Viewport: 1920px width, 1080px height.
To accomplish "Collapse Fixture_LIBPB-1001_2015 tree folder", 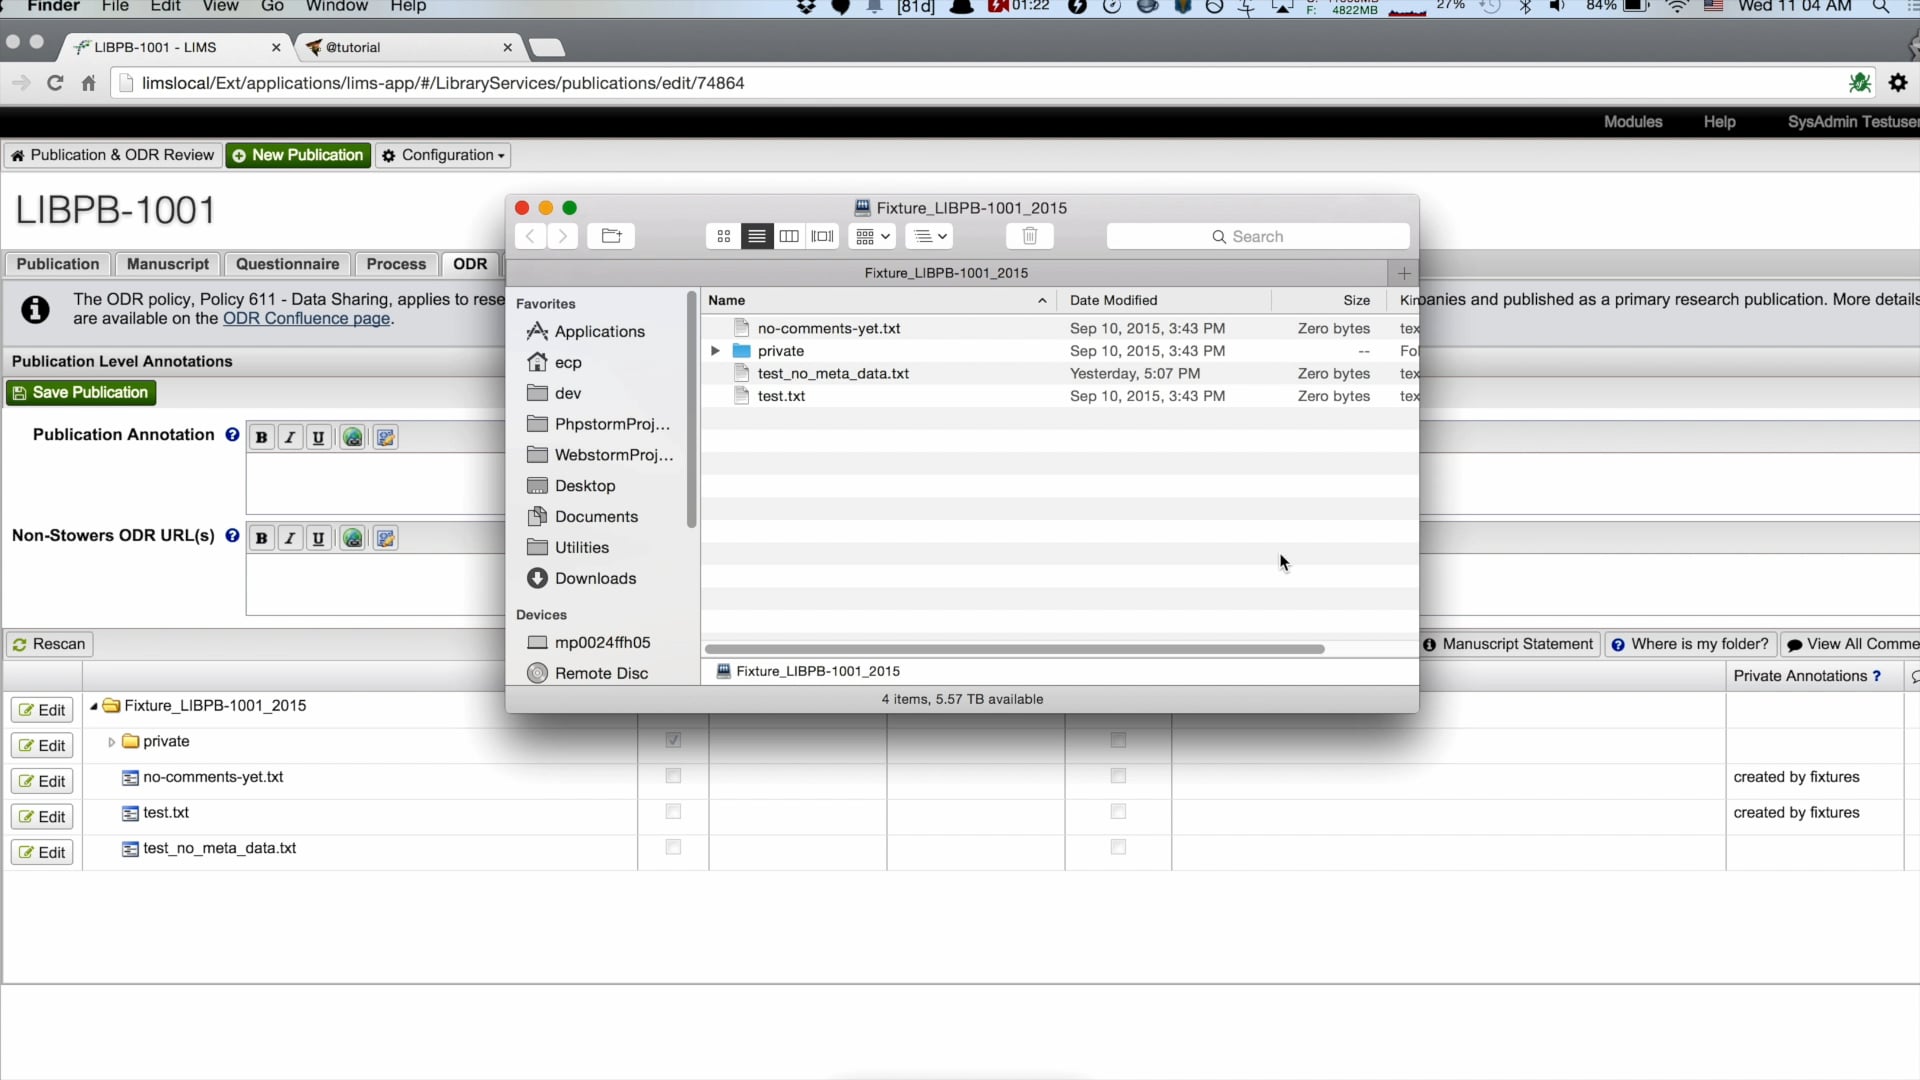I will click(94, 707).
